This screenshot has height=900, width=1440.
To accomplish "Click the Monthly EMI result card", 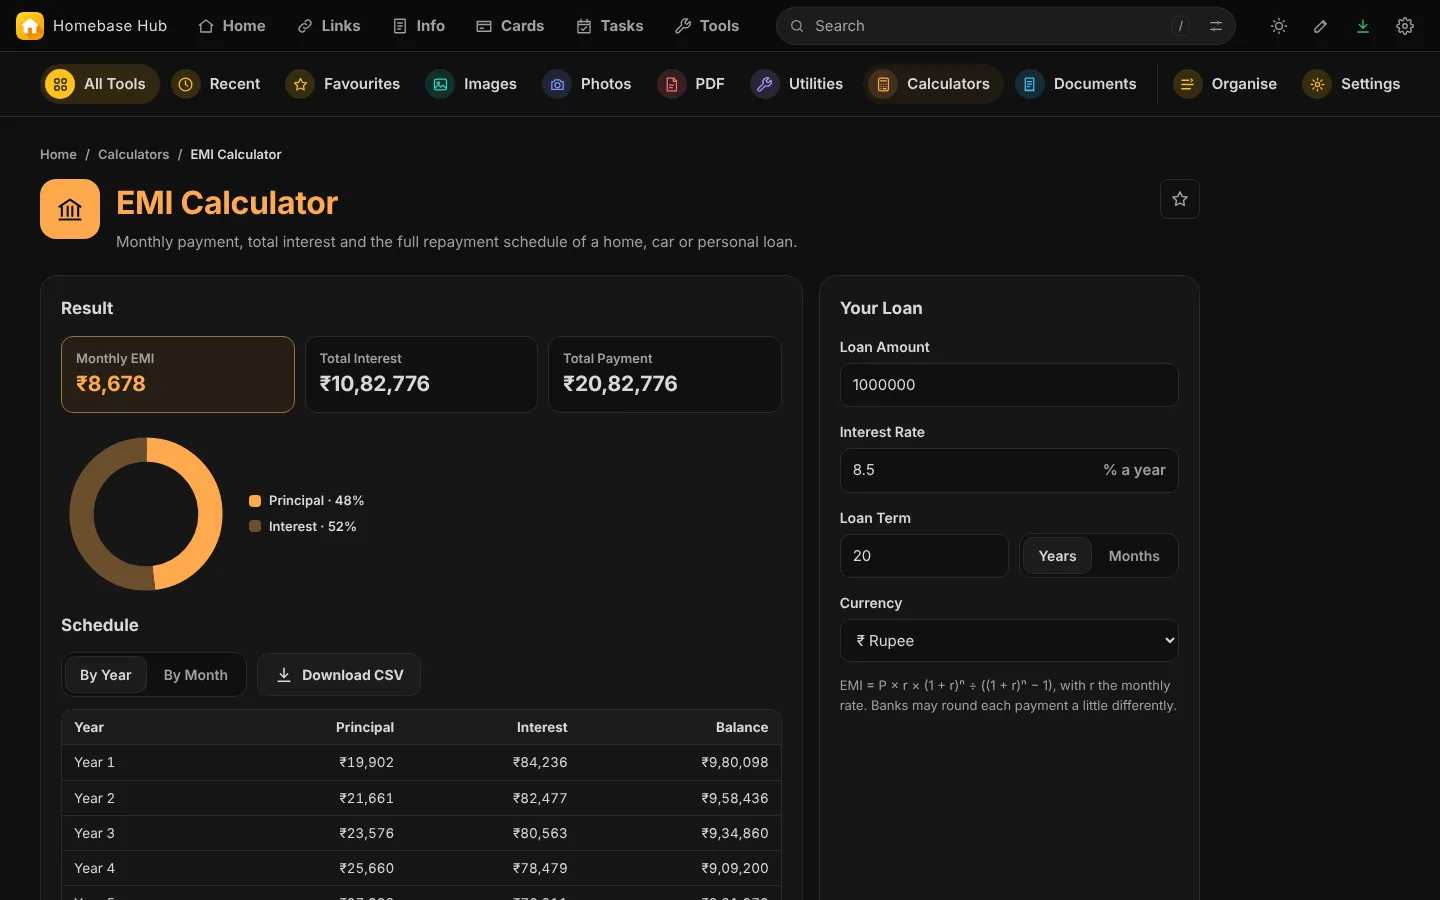I will tap(178, 375).
